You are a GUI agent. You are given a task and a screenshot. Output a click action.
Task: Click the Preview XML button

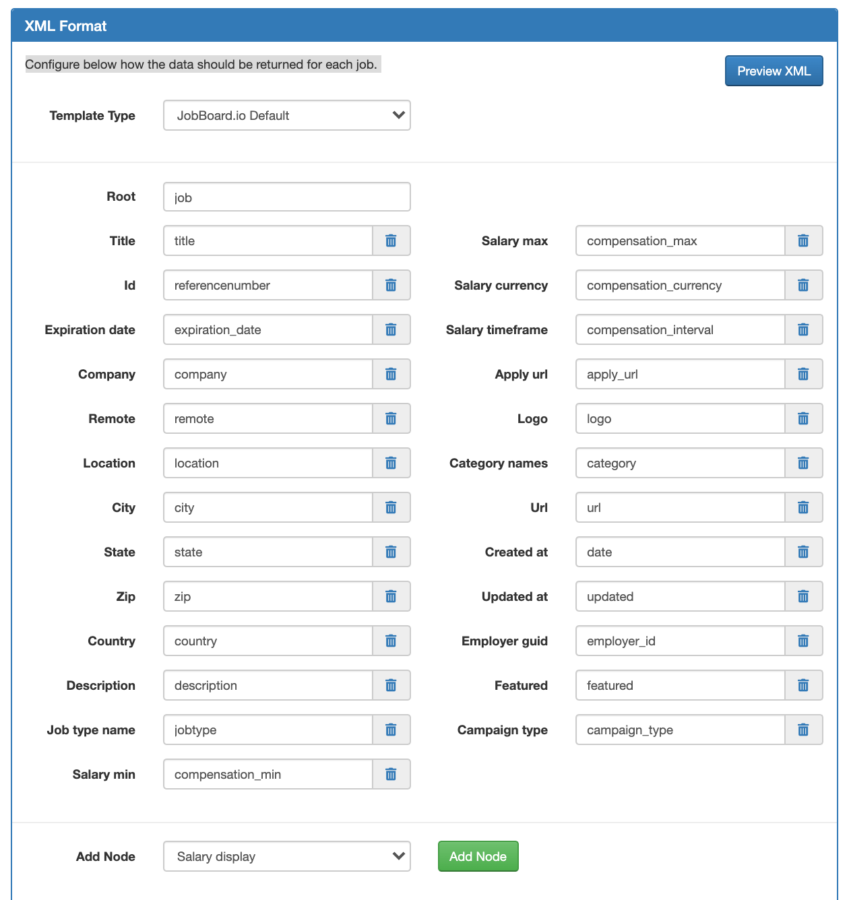(774, 71)
